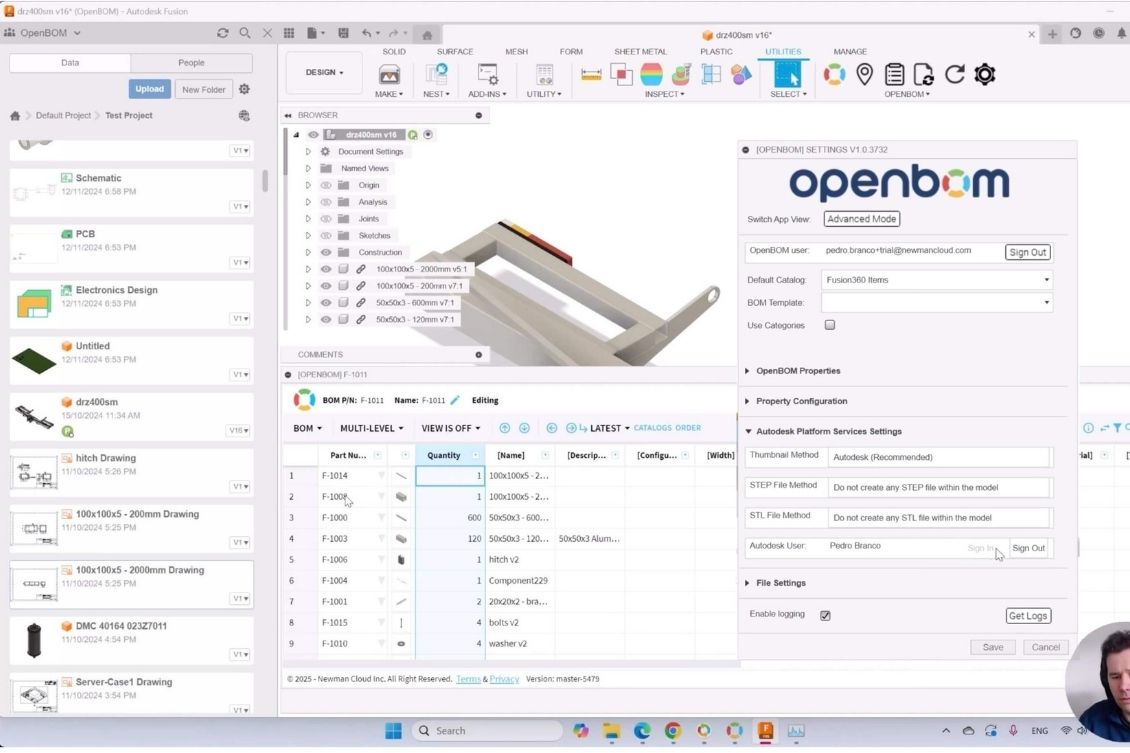Screen dimensions: 1130x753
Task: Click the Quantity cell of row F-1014
Action: (450, 476)
